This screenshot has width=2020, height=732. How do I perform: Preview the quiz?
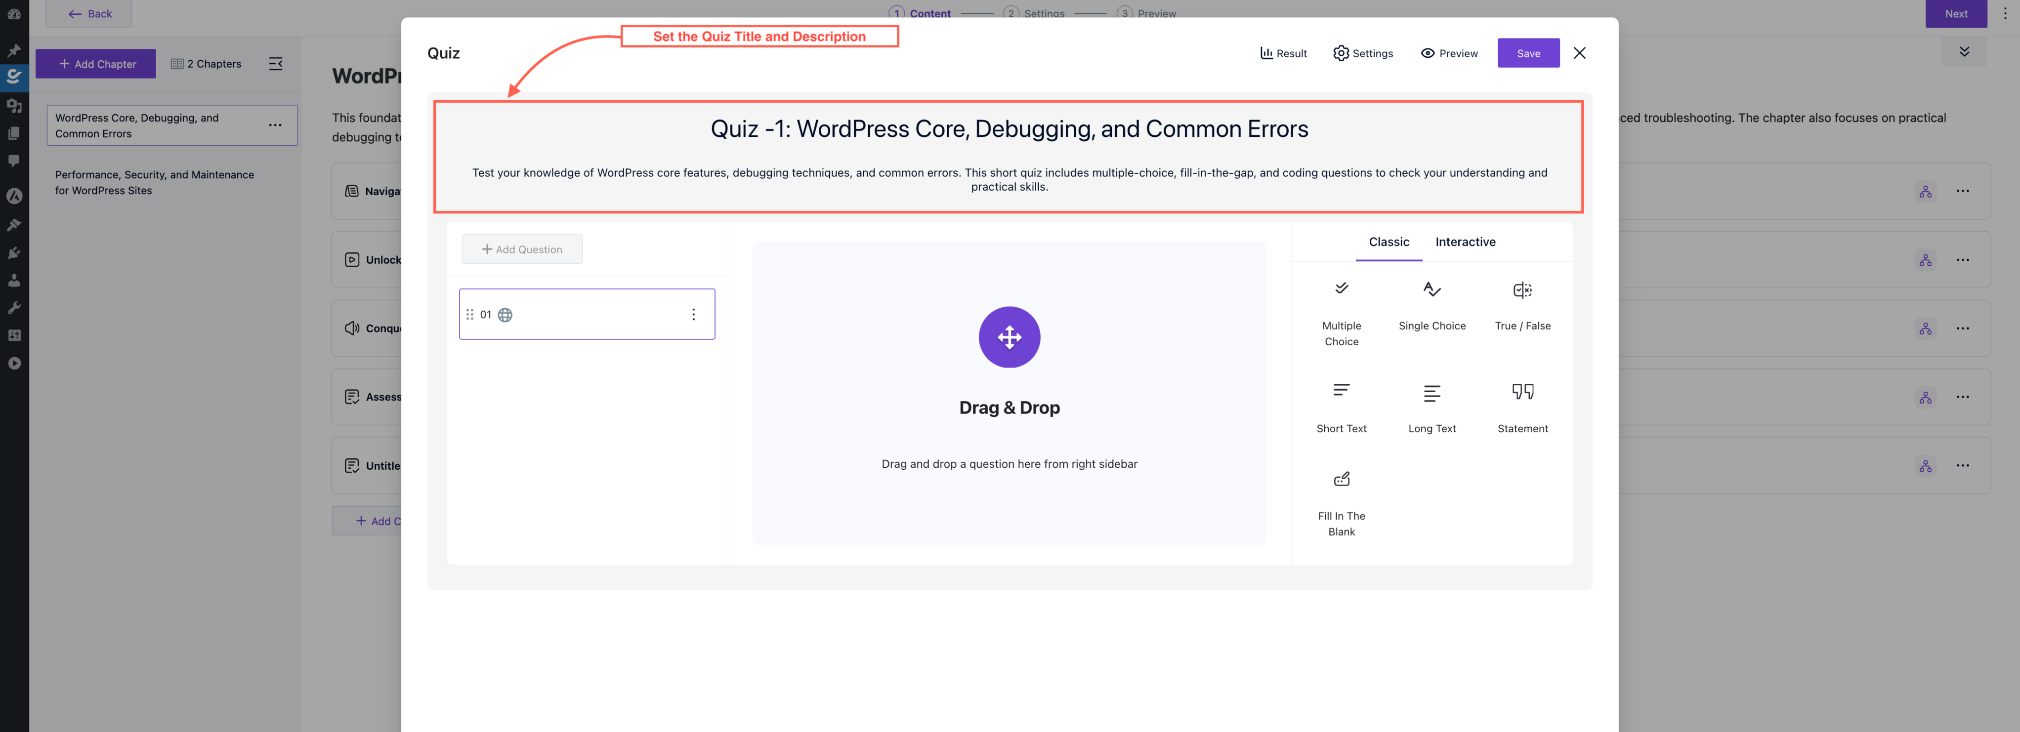(1449, 53)
